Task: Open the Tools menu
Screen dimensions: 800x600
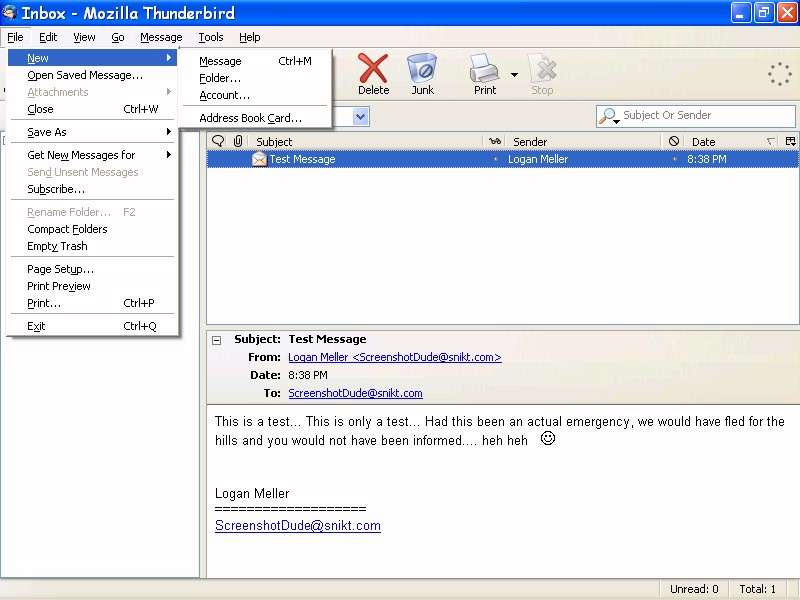Action: (x=211, y=37)
